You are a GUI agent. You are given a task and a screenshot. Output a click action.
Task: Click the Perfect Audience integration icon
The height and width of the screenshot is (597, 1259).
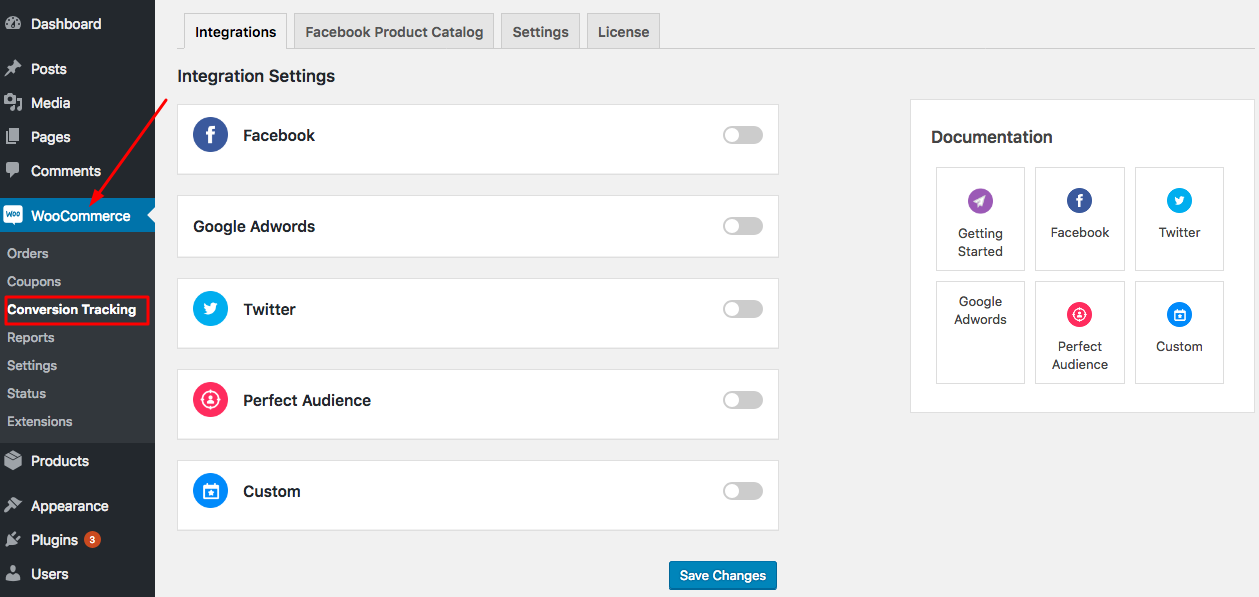click(x=210, y=400)
